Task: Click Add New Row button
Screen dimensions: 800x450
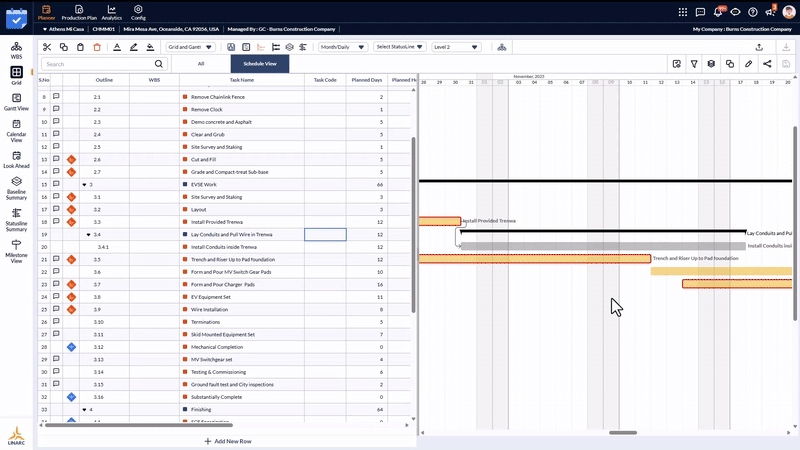Action: tap(228, 441)
